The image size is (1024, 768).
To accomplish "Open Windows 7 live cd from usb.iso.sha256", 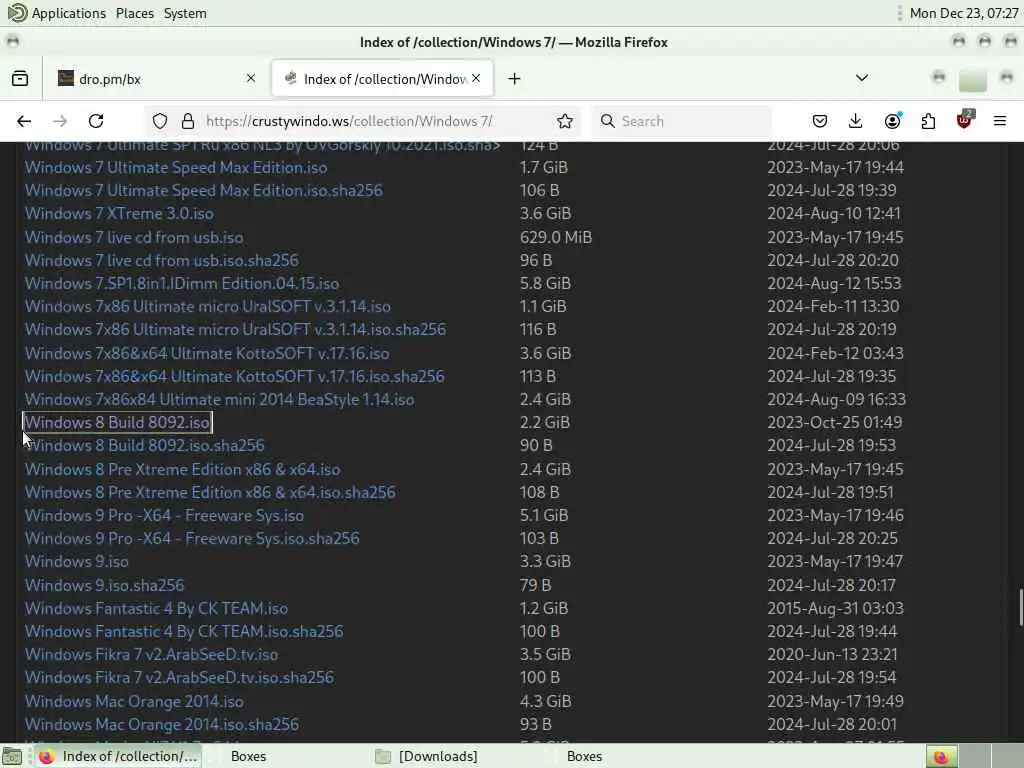I will 161,261.
